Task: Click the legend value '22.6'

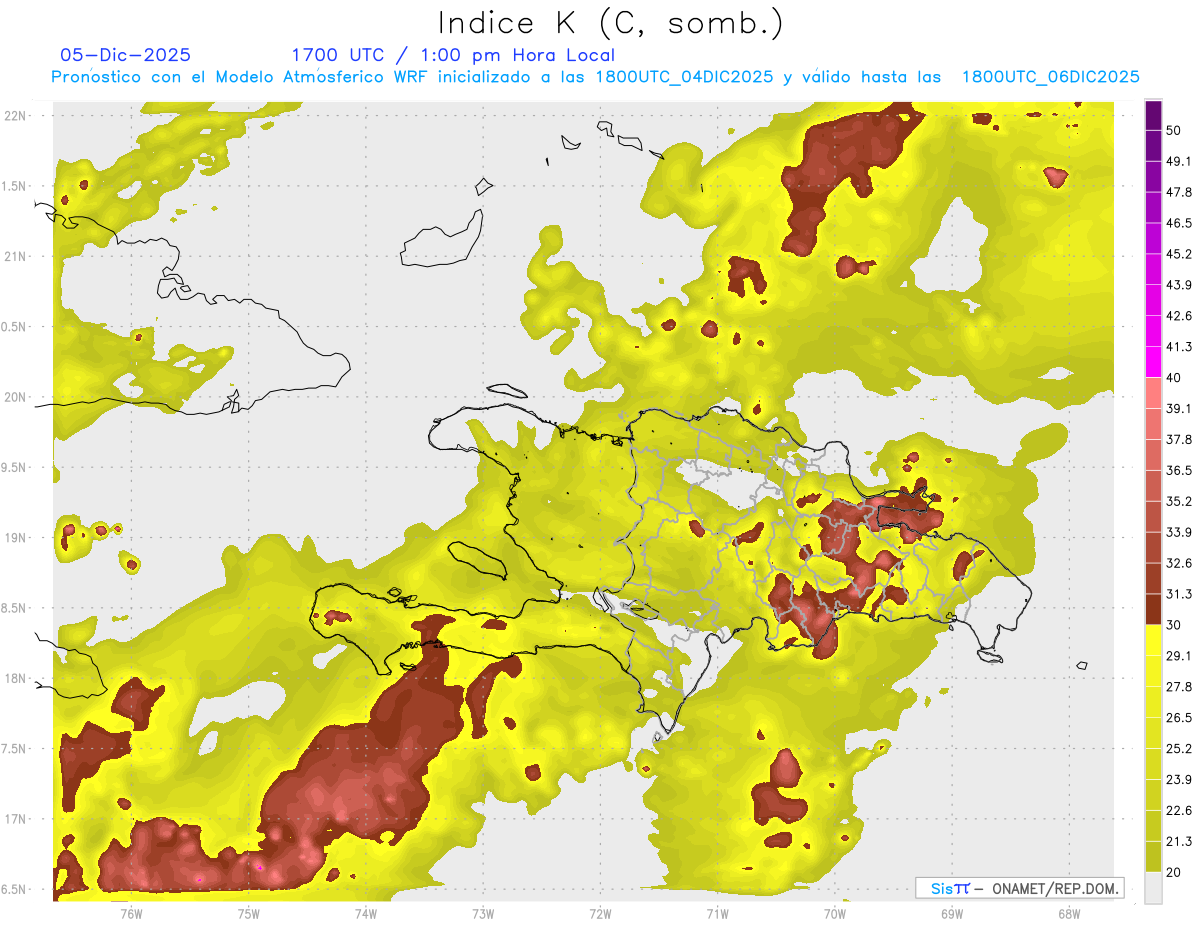Action: 1179,811
